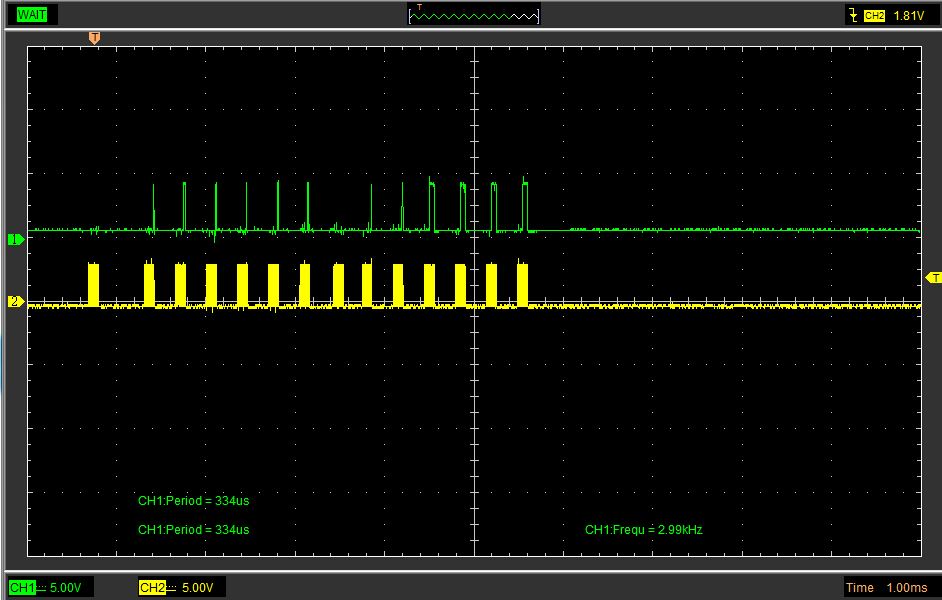Click the falling-edge trigger slope icon
This screenshot has height=600, width=942.
click(853, 15)
